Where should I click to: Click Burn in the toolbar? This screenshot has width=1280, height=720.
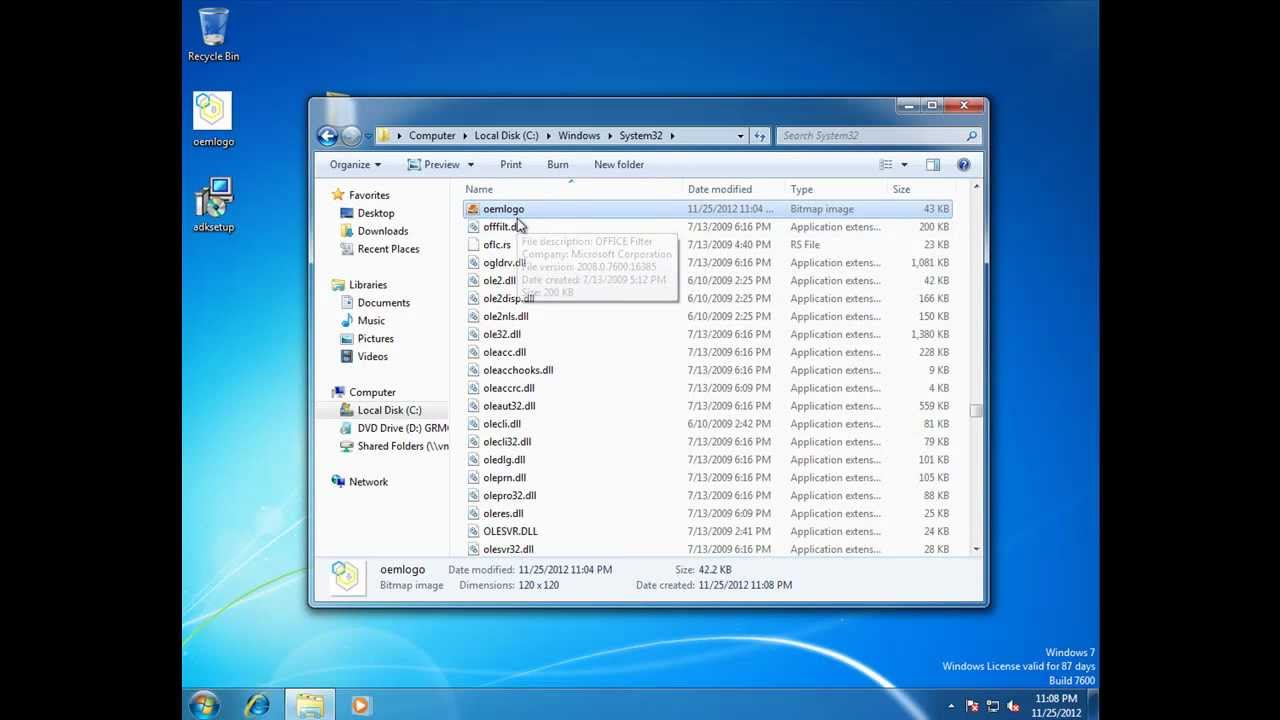(x=558, y=165)
